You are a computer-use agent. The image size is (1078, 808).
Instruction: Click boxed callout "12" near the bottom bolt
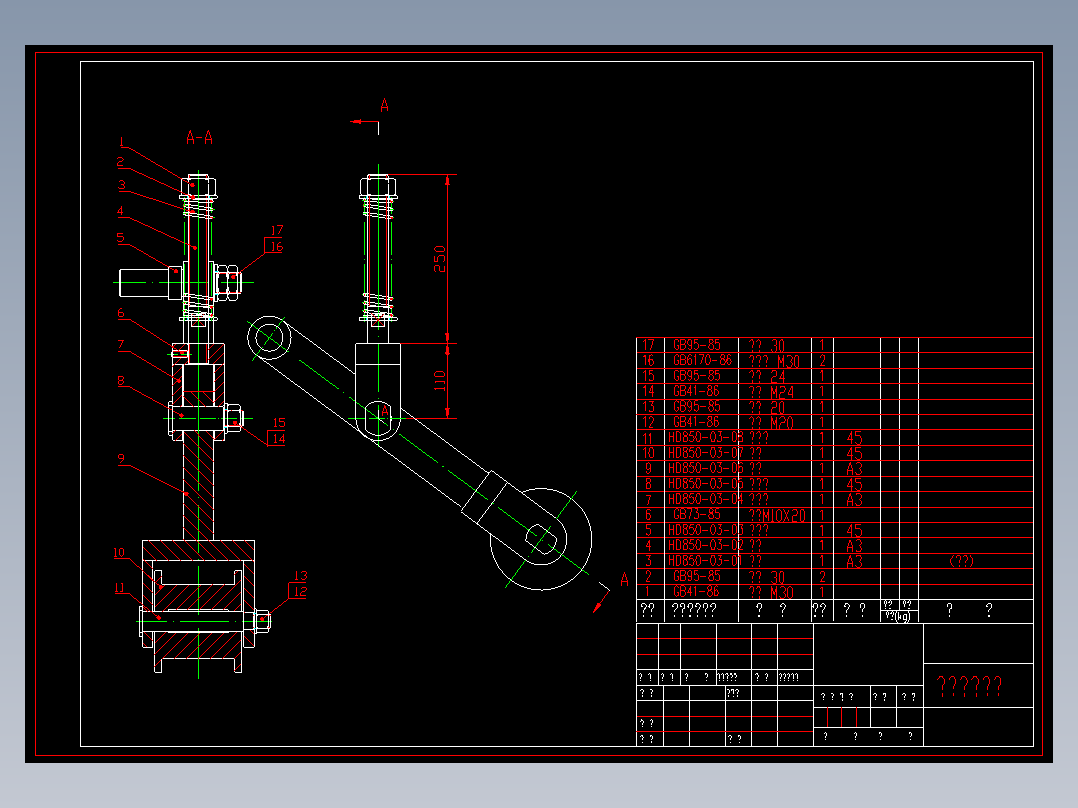pos(298,591)
